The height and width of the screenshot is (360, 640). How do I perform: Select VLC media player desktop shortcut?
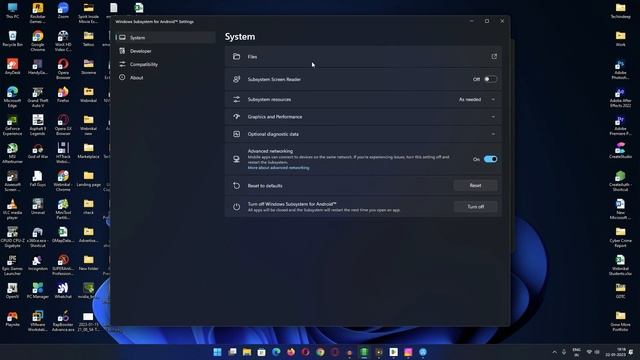(x=12, y=209)
